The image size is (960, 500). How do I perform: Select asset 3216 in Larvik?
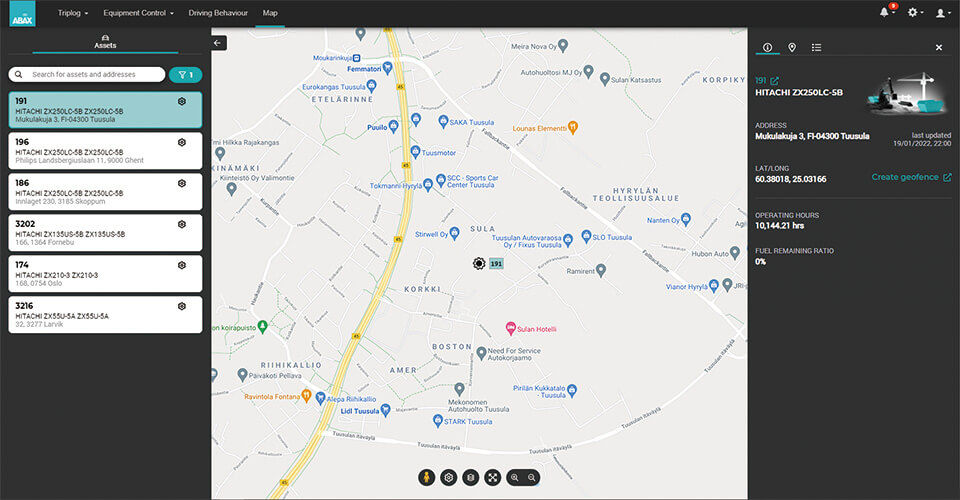click(105, 315)
